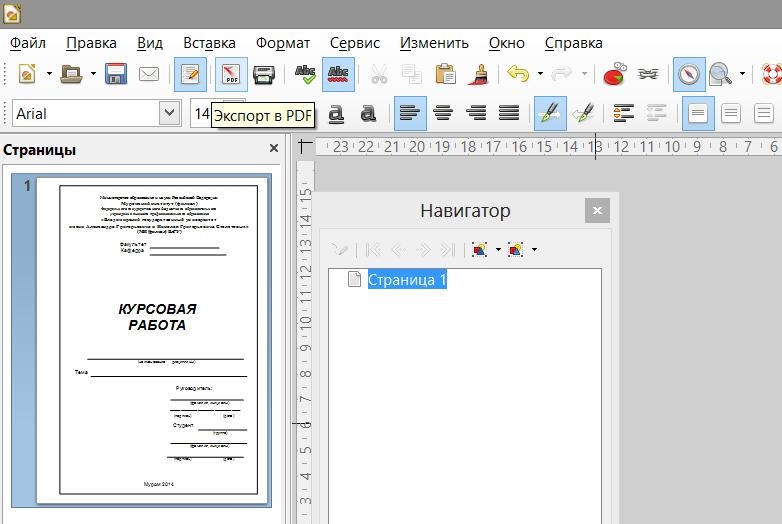This screenshot has width=782, height=524.
Task: Close the Страницы pages panel
Action: [x=274, y=149]
